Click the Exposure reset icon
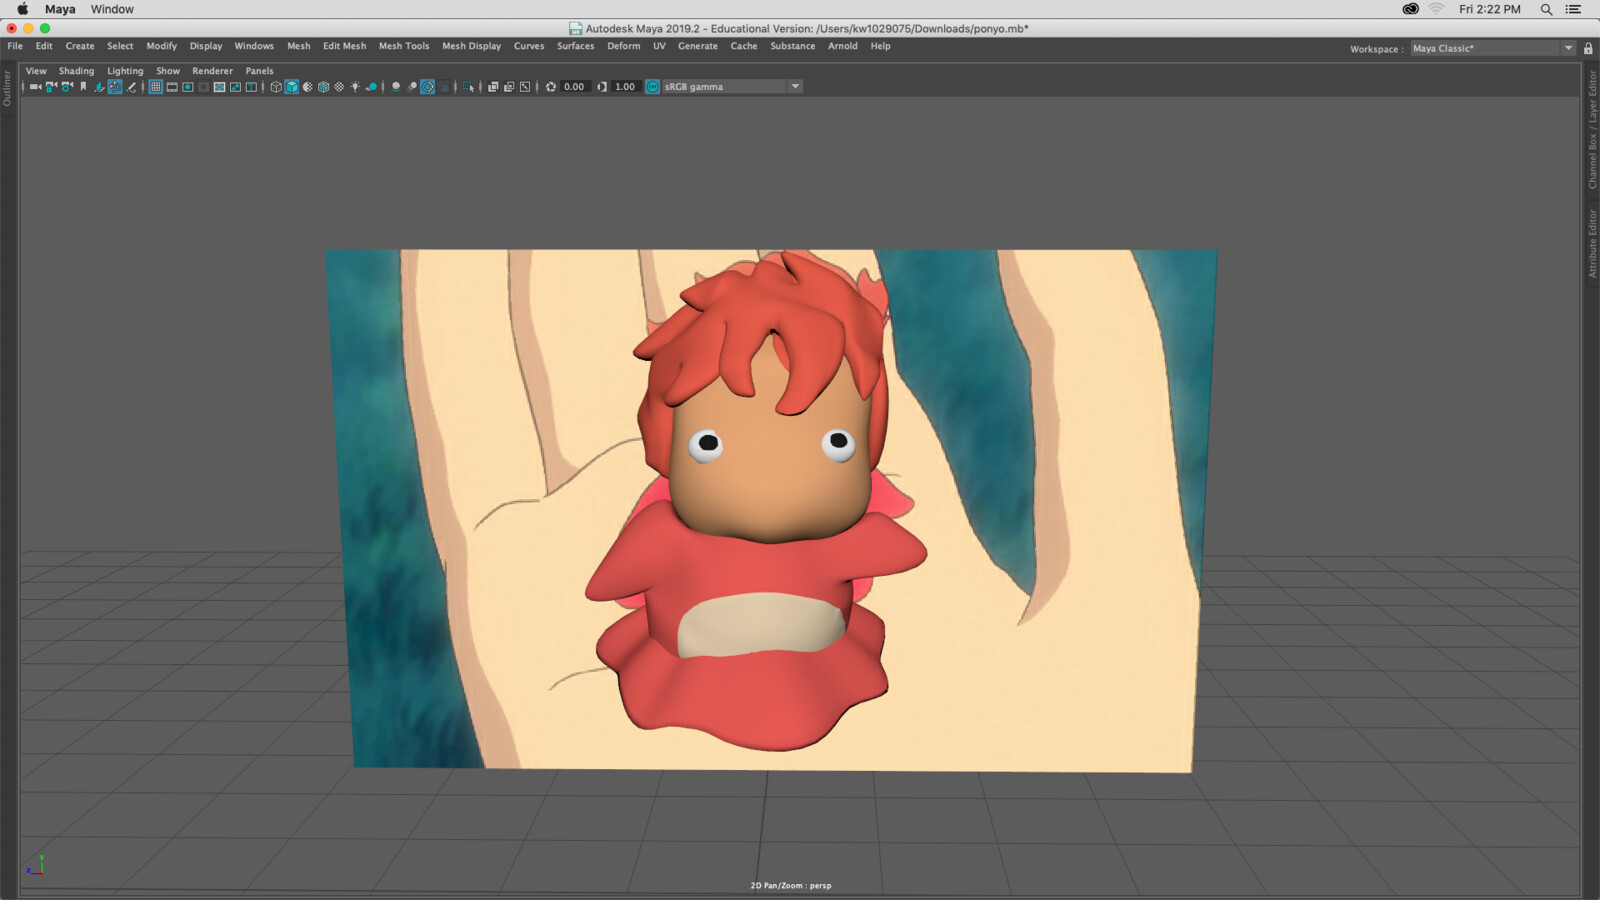Image resolution: width=1600 pixels, height=900 pixels. (551, 87)
